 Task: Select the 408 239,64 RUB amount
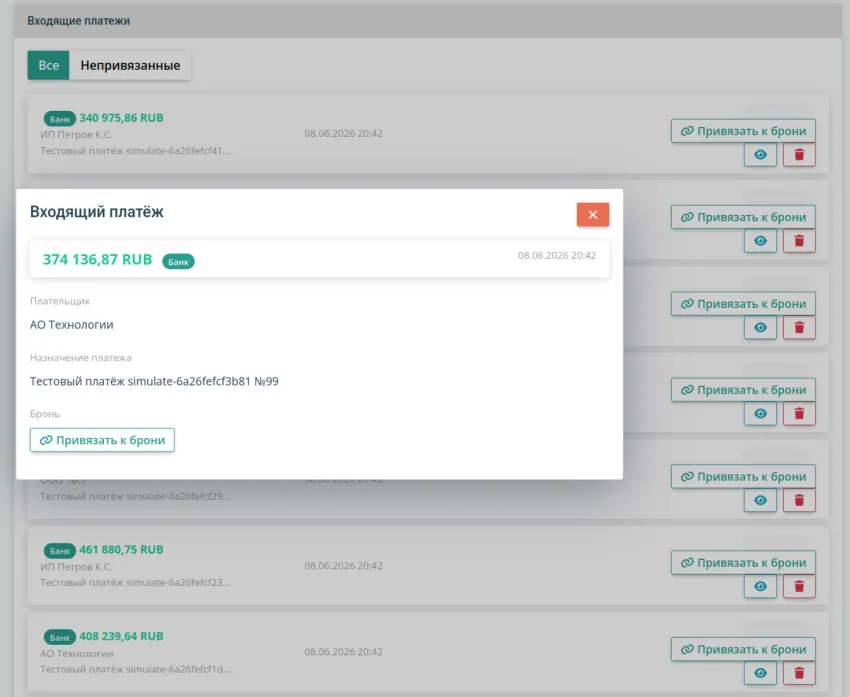[121, 636]
